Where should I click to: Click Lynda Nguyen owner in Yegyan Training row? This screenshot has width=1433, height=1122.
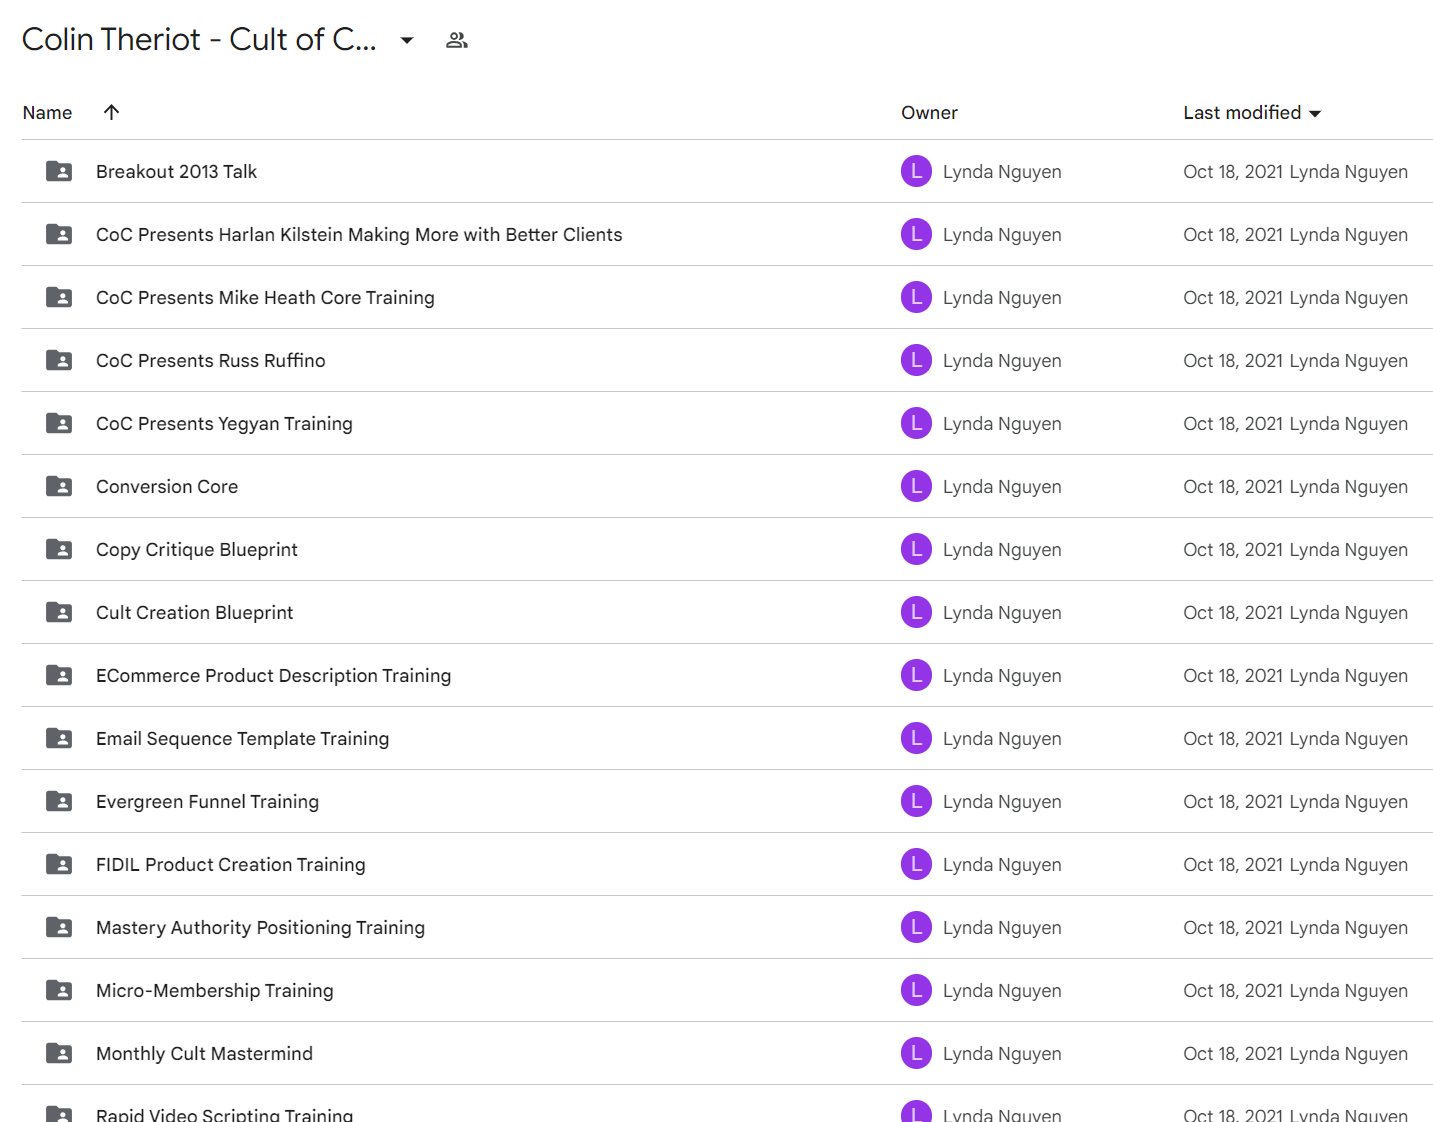pyautogui.click(x=1002, y=424)
